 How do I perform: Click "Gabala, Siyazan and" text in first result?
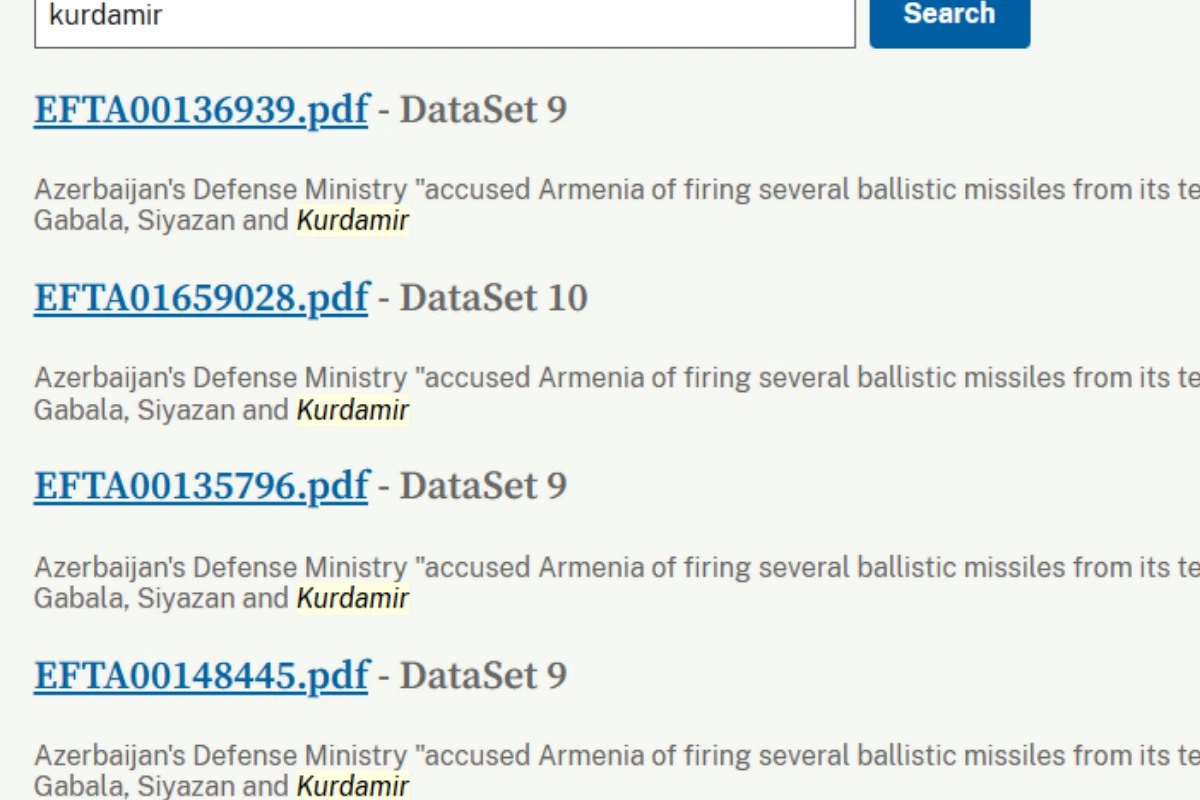click(x=162, y=220)
